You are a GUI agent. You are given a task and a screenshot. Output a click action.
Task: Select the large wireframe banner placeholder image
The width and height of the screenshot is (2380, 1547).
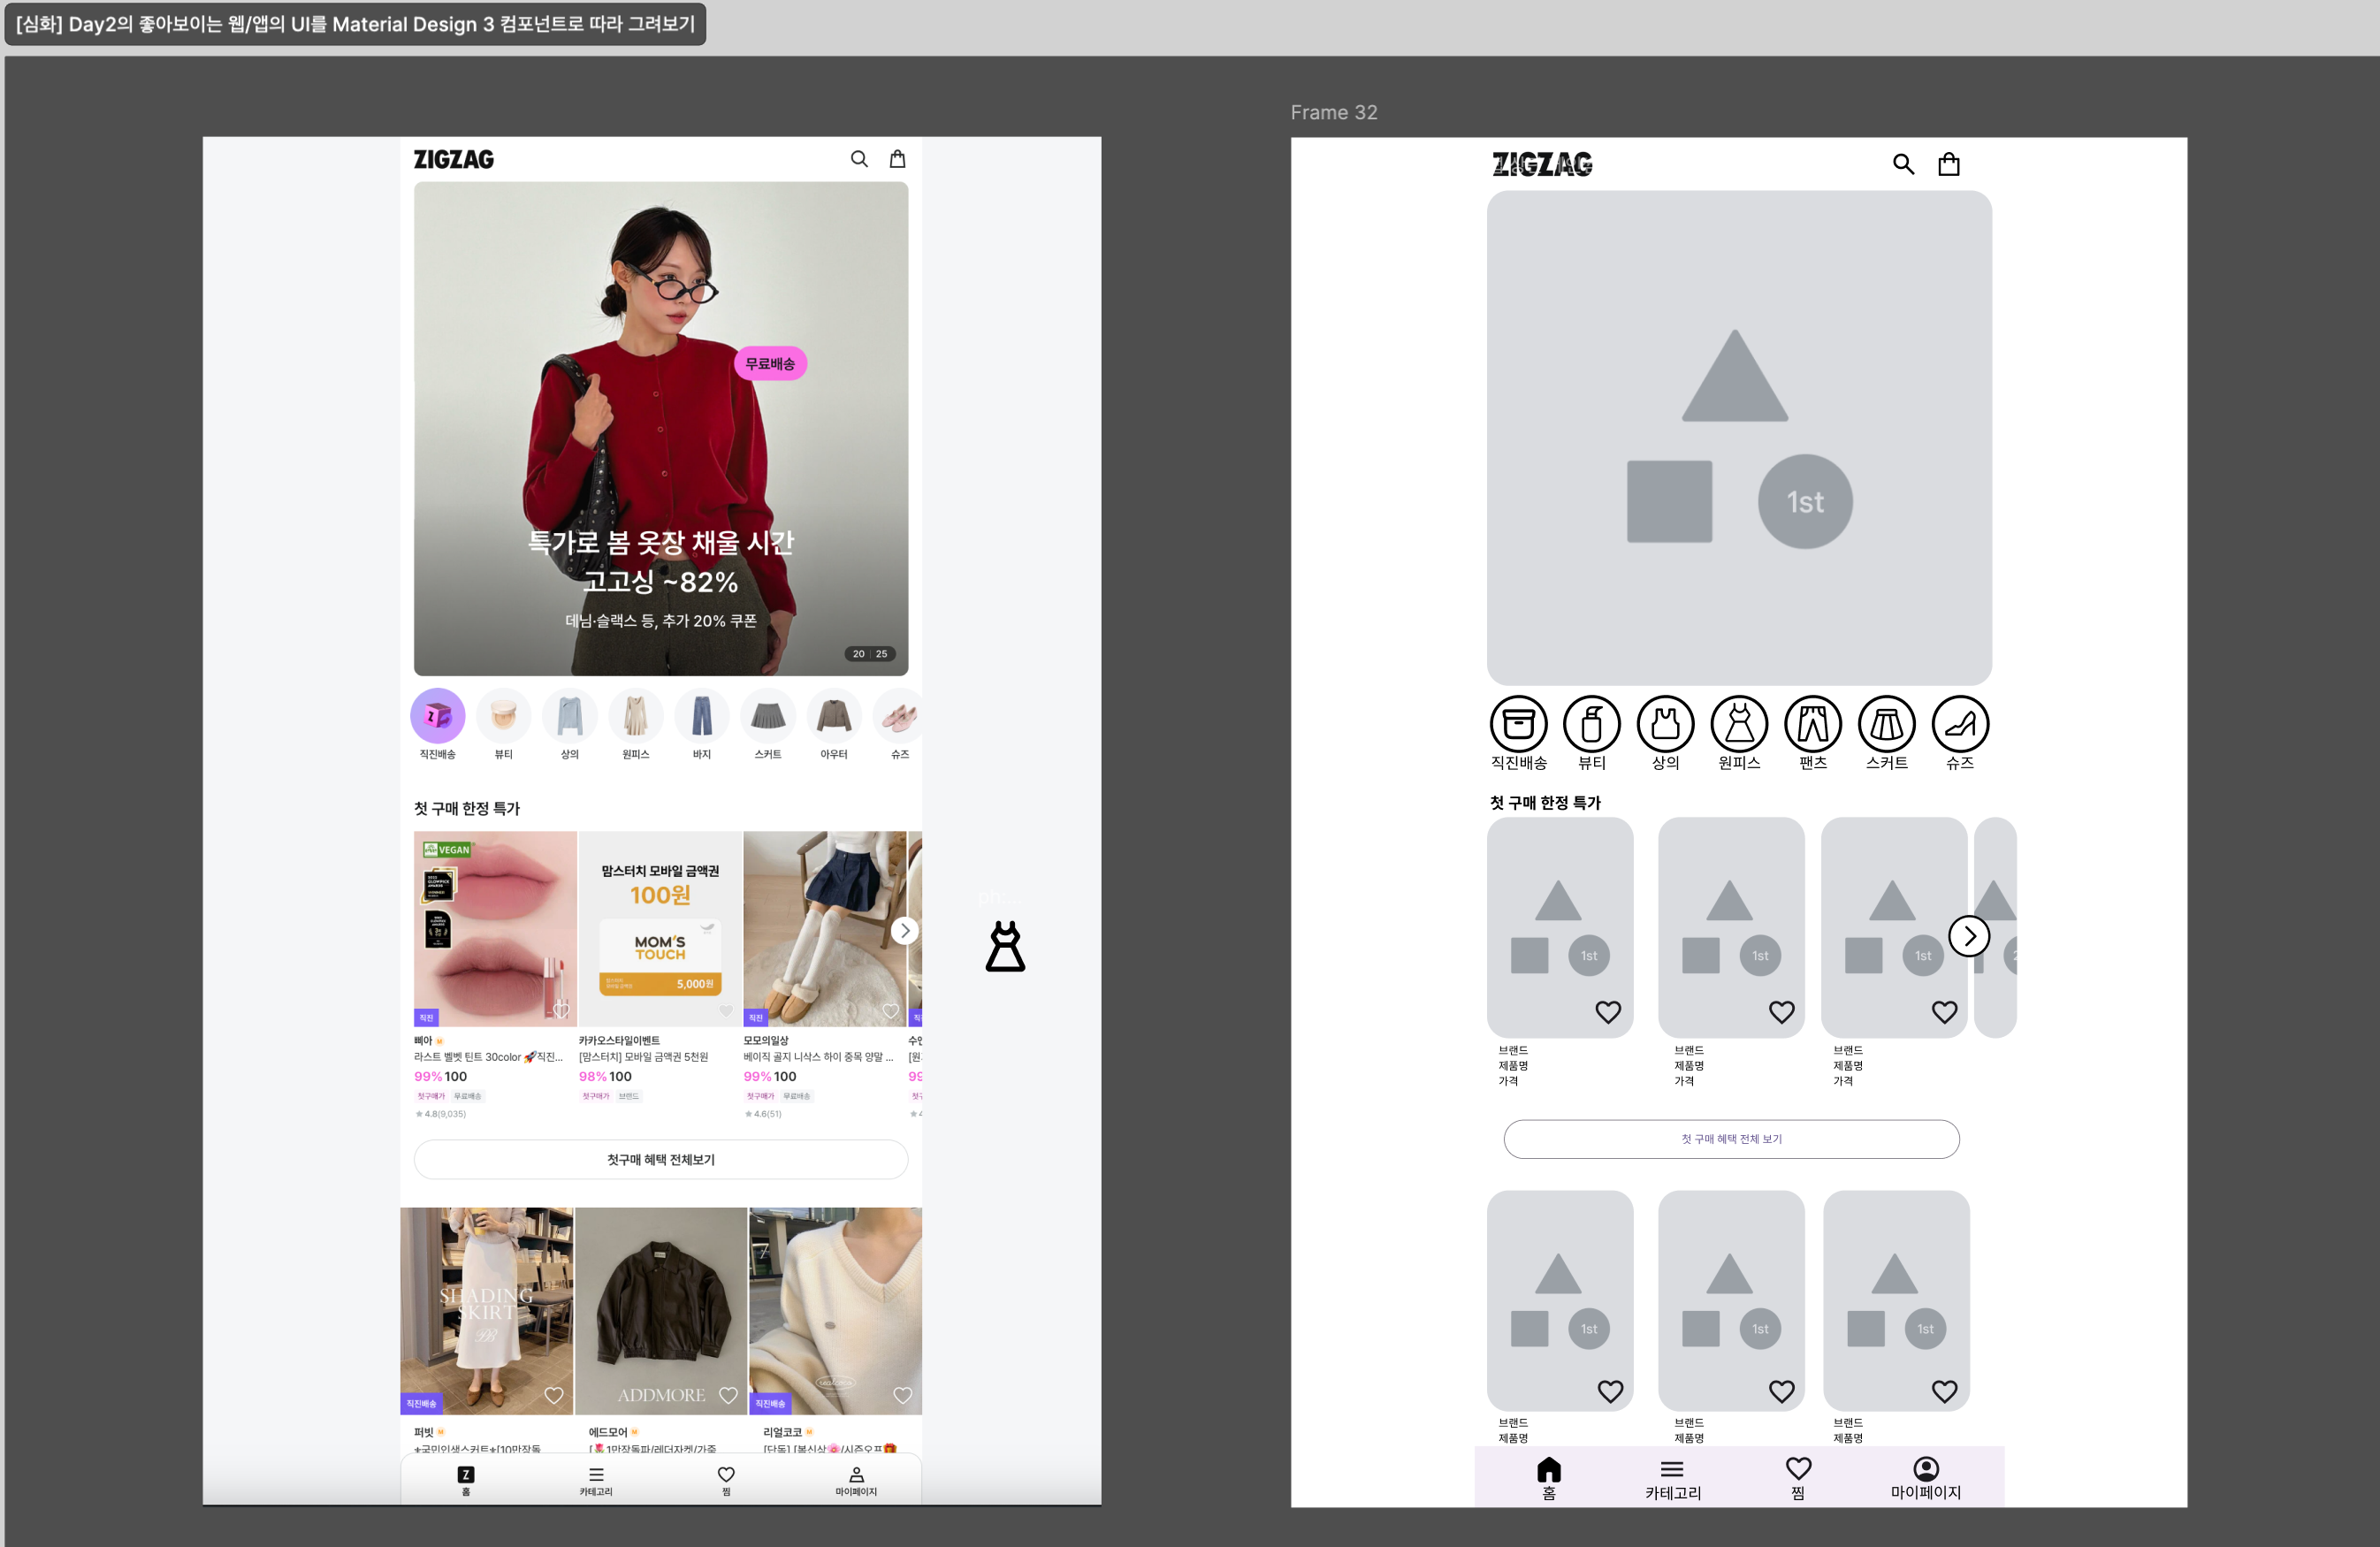coord(1738,438)
